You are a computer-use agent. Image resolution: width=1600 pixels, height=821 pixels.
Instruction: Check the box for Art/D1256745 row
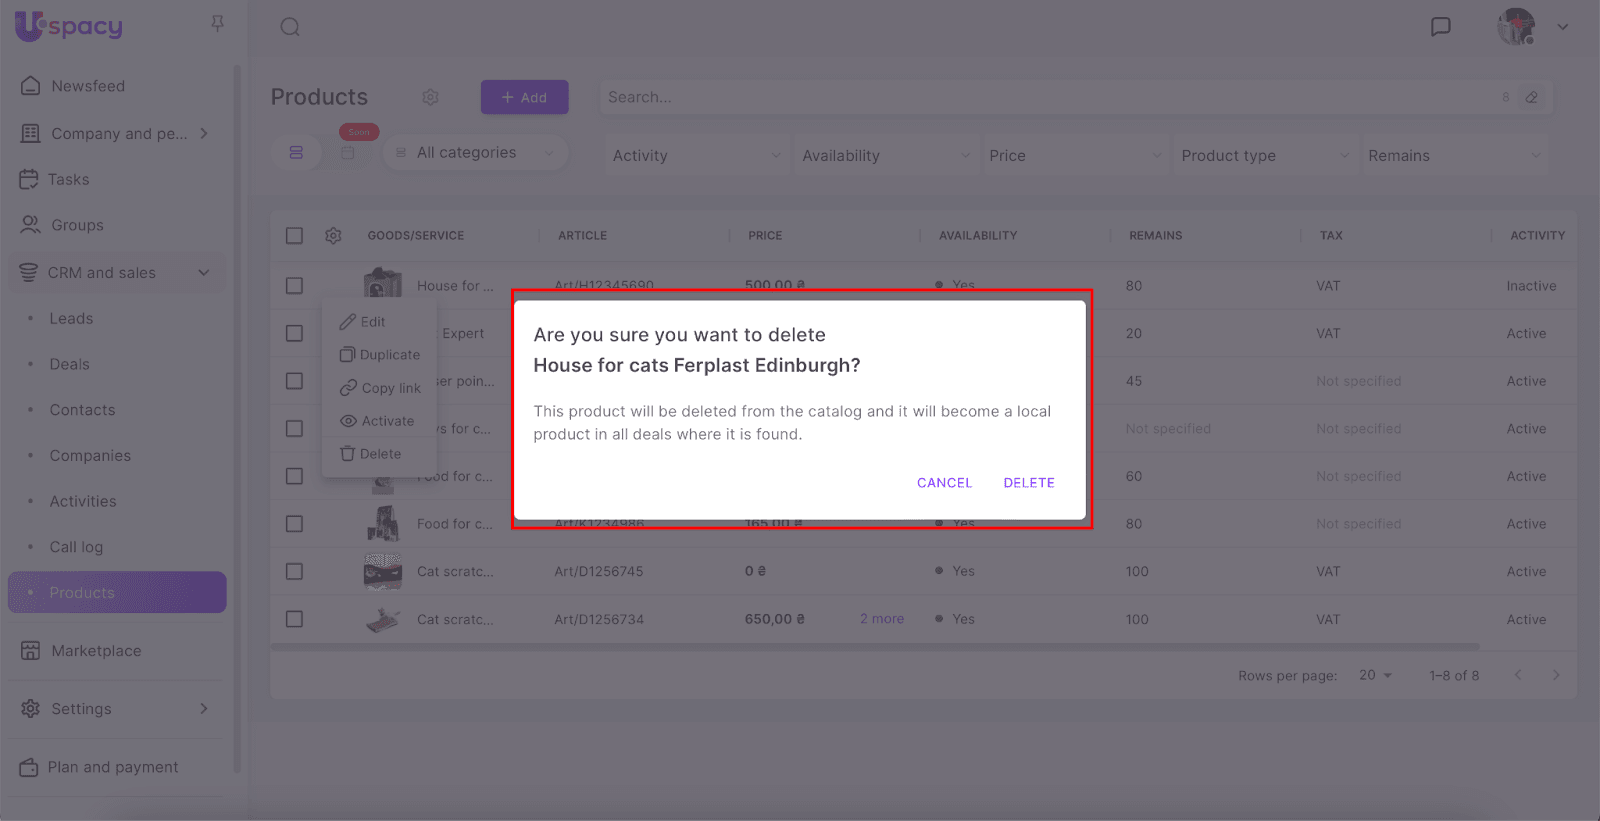pyautogui.click(x=294, y=572)
